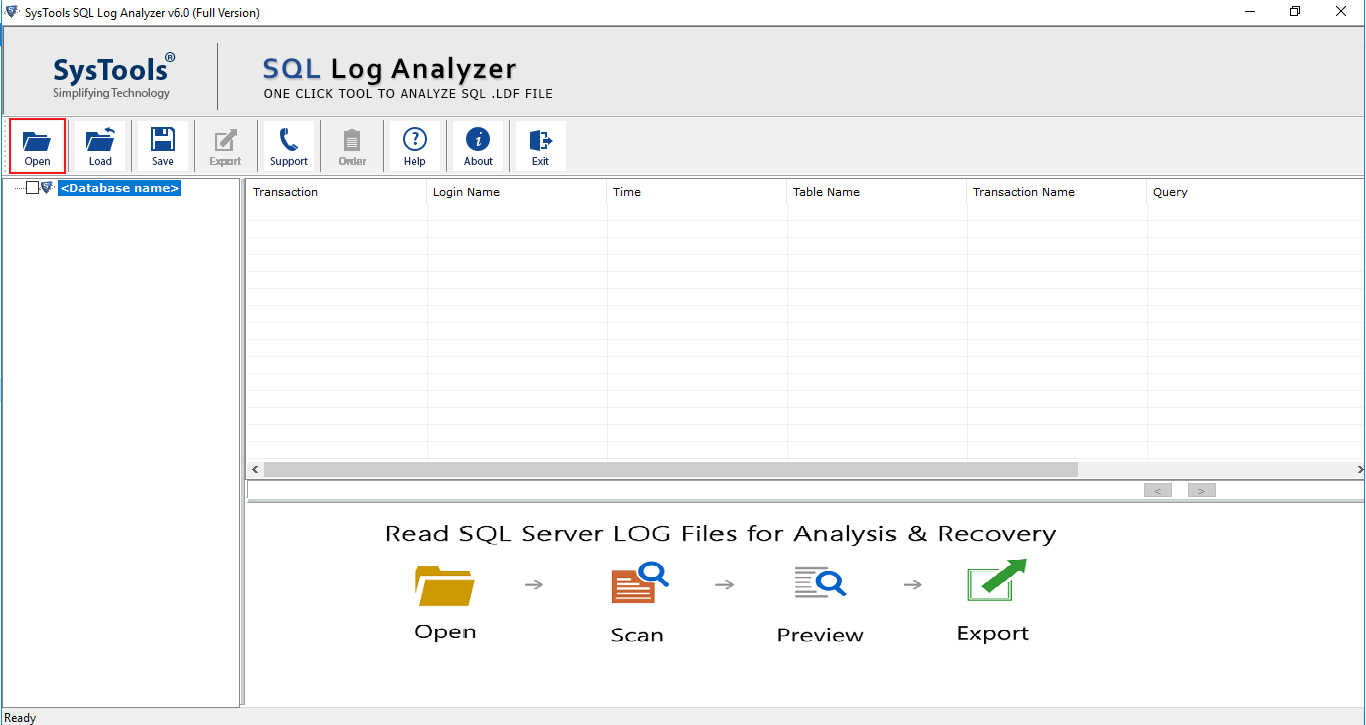Close the SQL Log Analyzer window
The height and width of the screenshot is (725, 1366).
tap(1342, 12)
